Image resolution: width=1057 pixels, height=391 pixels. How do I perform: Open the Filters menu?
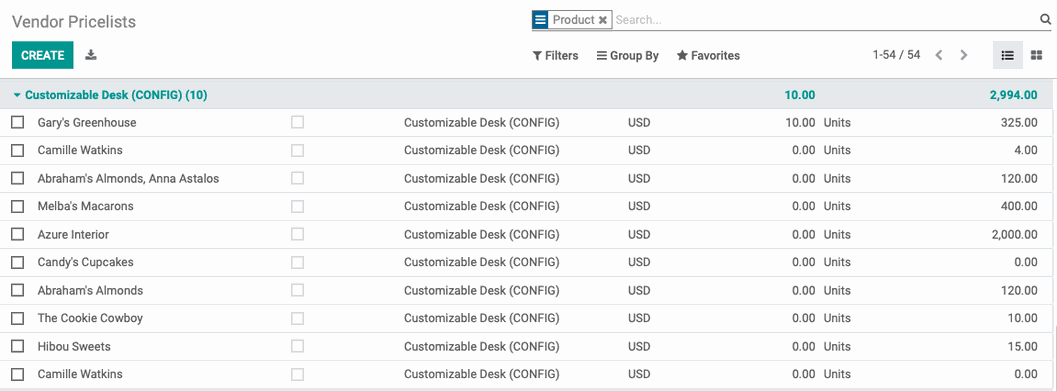point(555,55)
